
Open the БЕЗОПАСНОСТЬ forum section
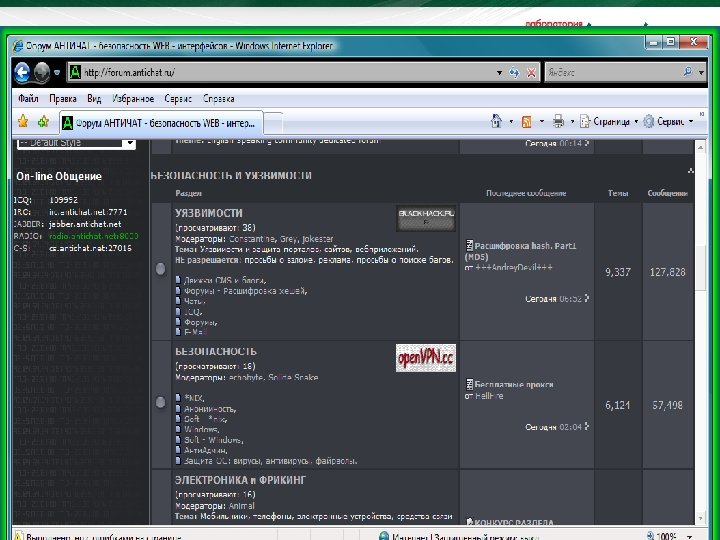(x=215, y=351)
